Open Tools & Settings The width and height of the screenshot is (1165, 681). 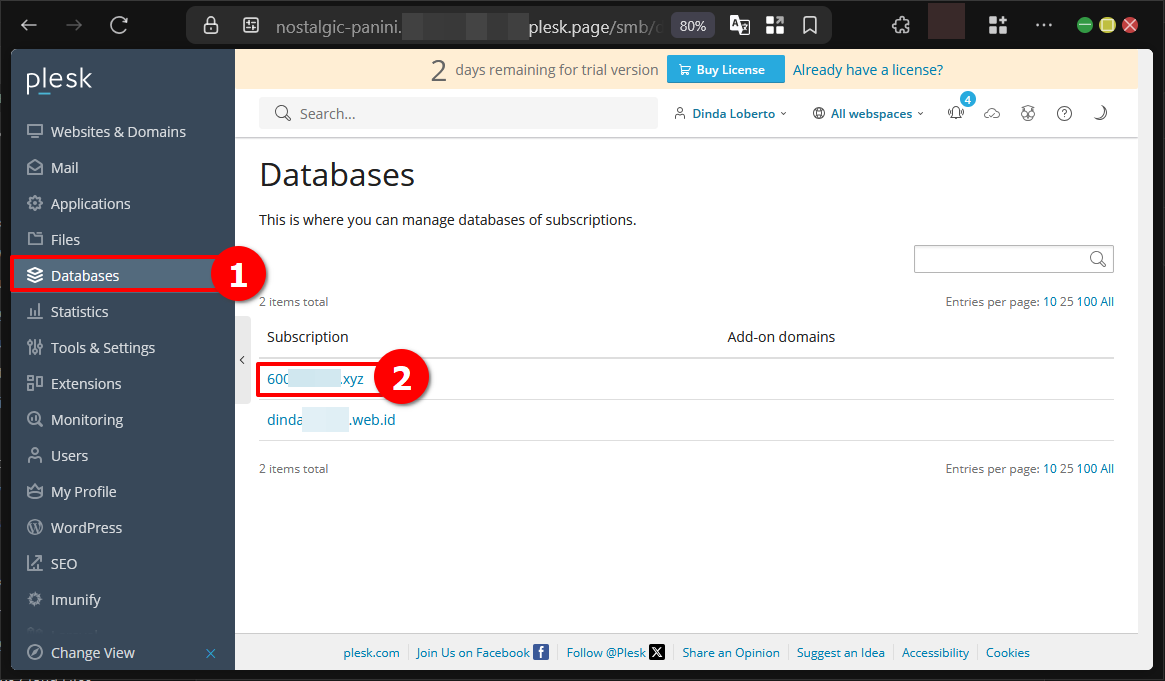[103, 347]
